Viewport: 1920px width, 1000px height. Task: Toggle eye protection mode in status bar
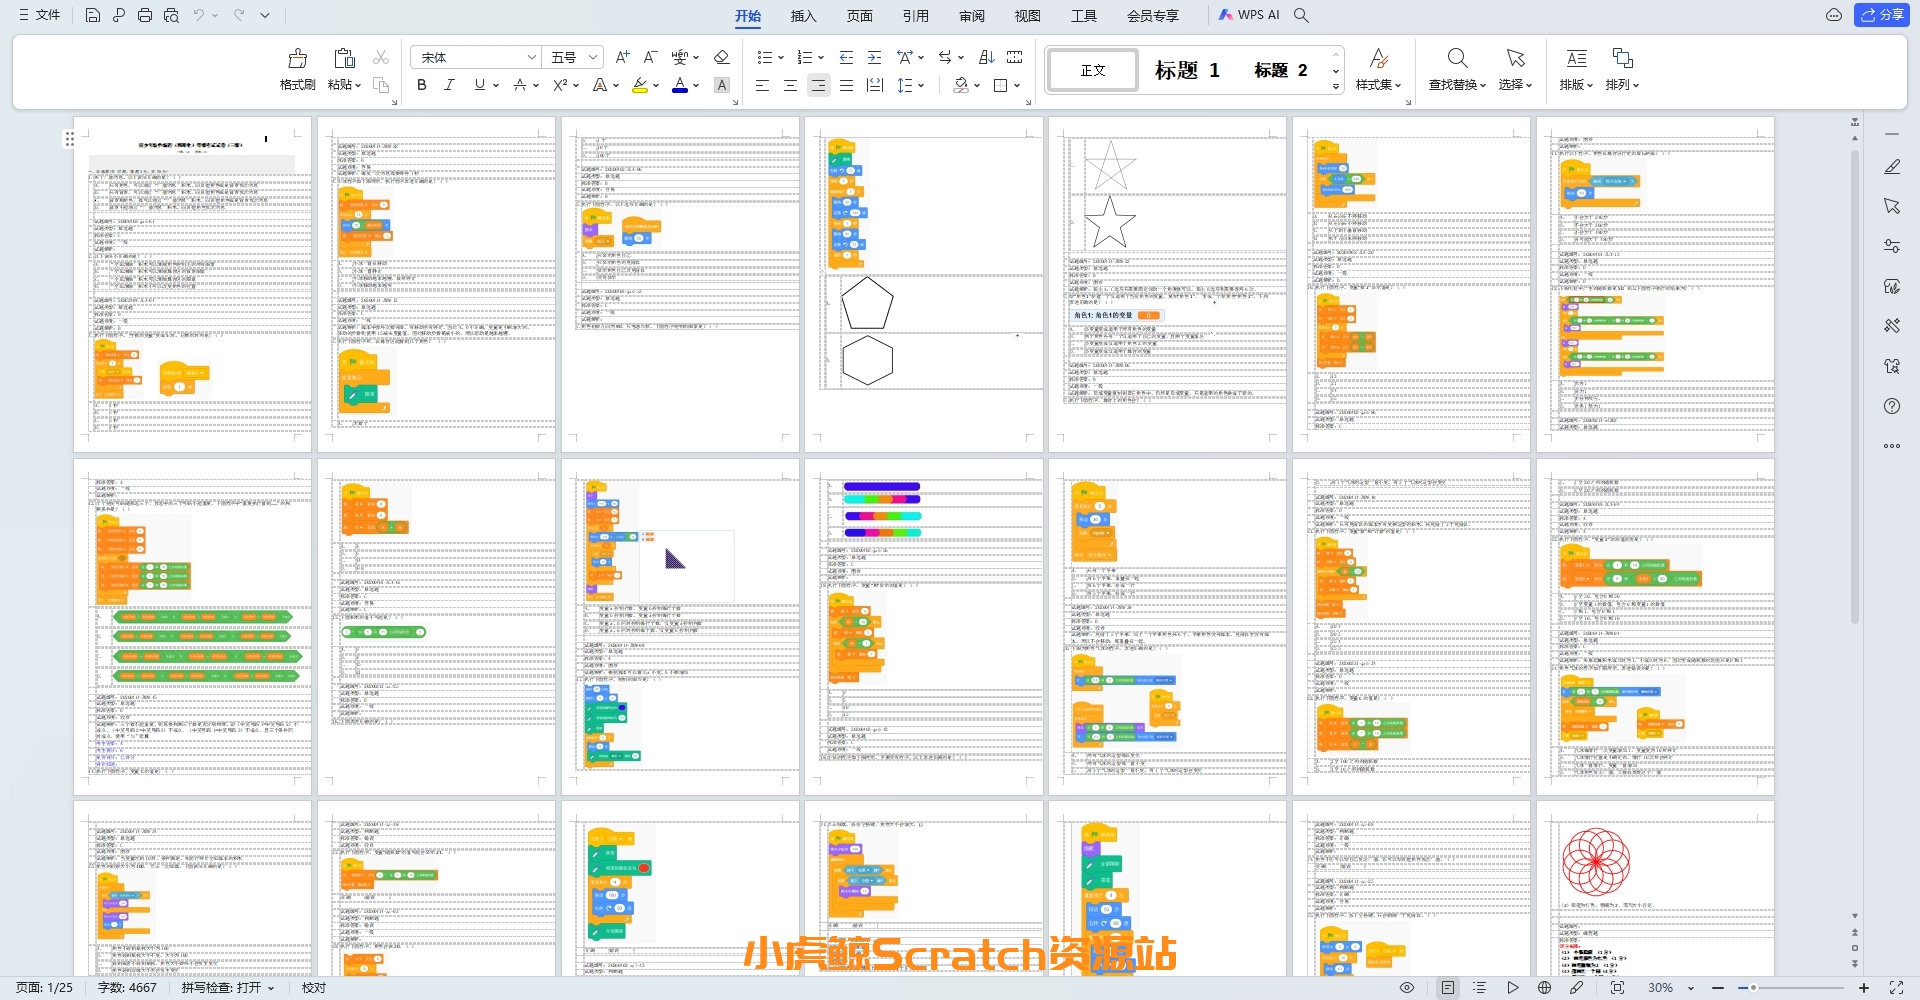click(x=1406, y=987)
